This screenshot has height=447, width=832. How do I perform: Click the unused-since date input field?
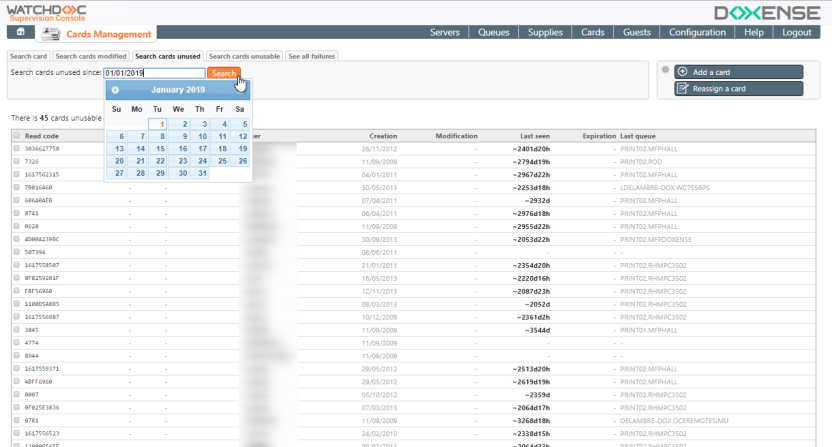154,73
